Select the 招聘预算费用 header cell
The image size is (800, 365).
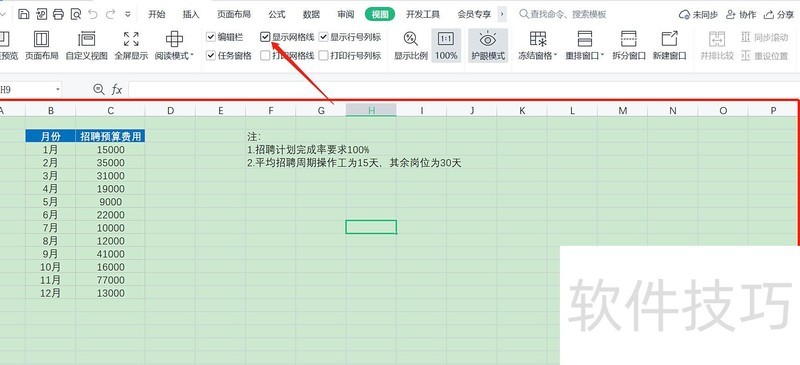pos(110,136)
